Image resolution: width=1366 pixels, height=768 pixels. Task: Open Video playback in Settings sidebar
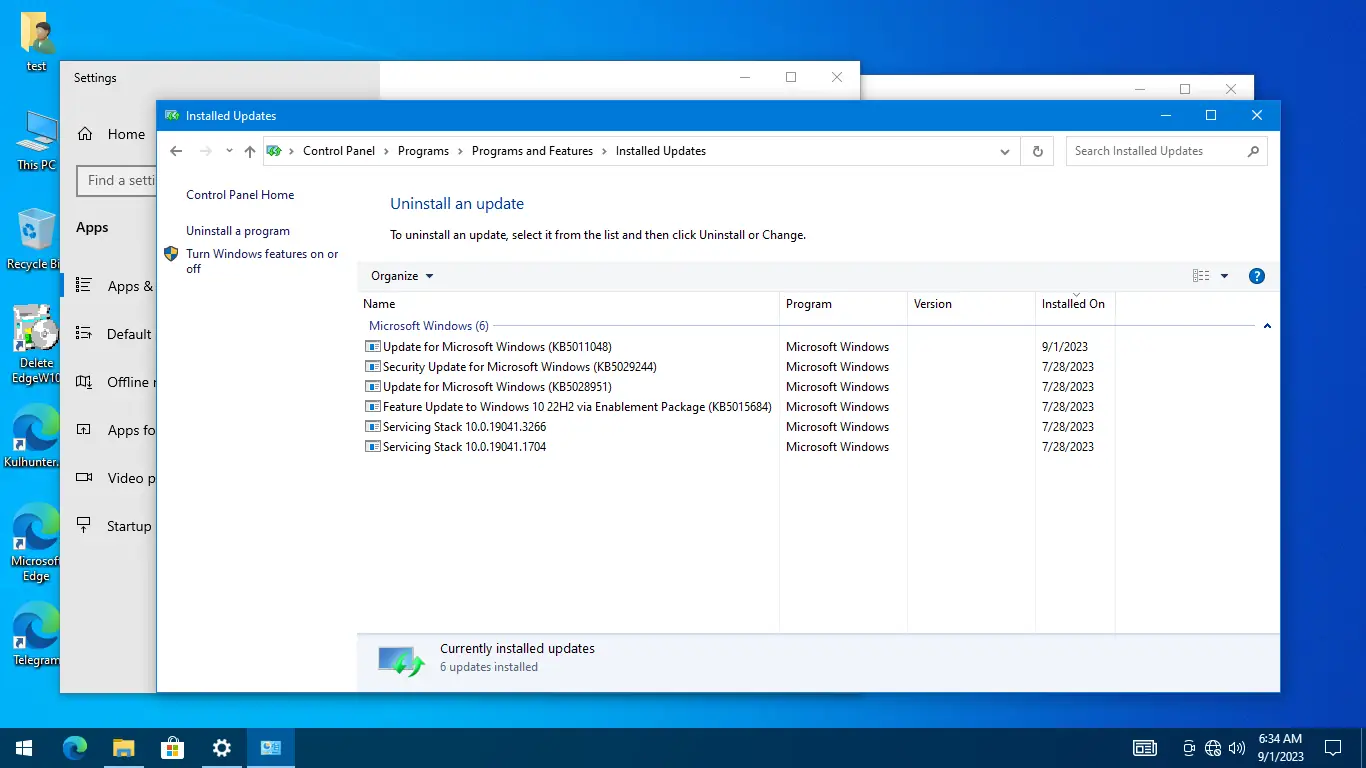110,478
